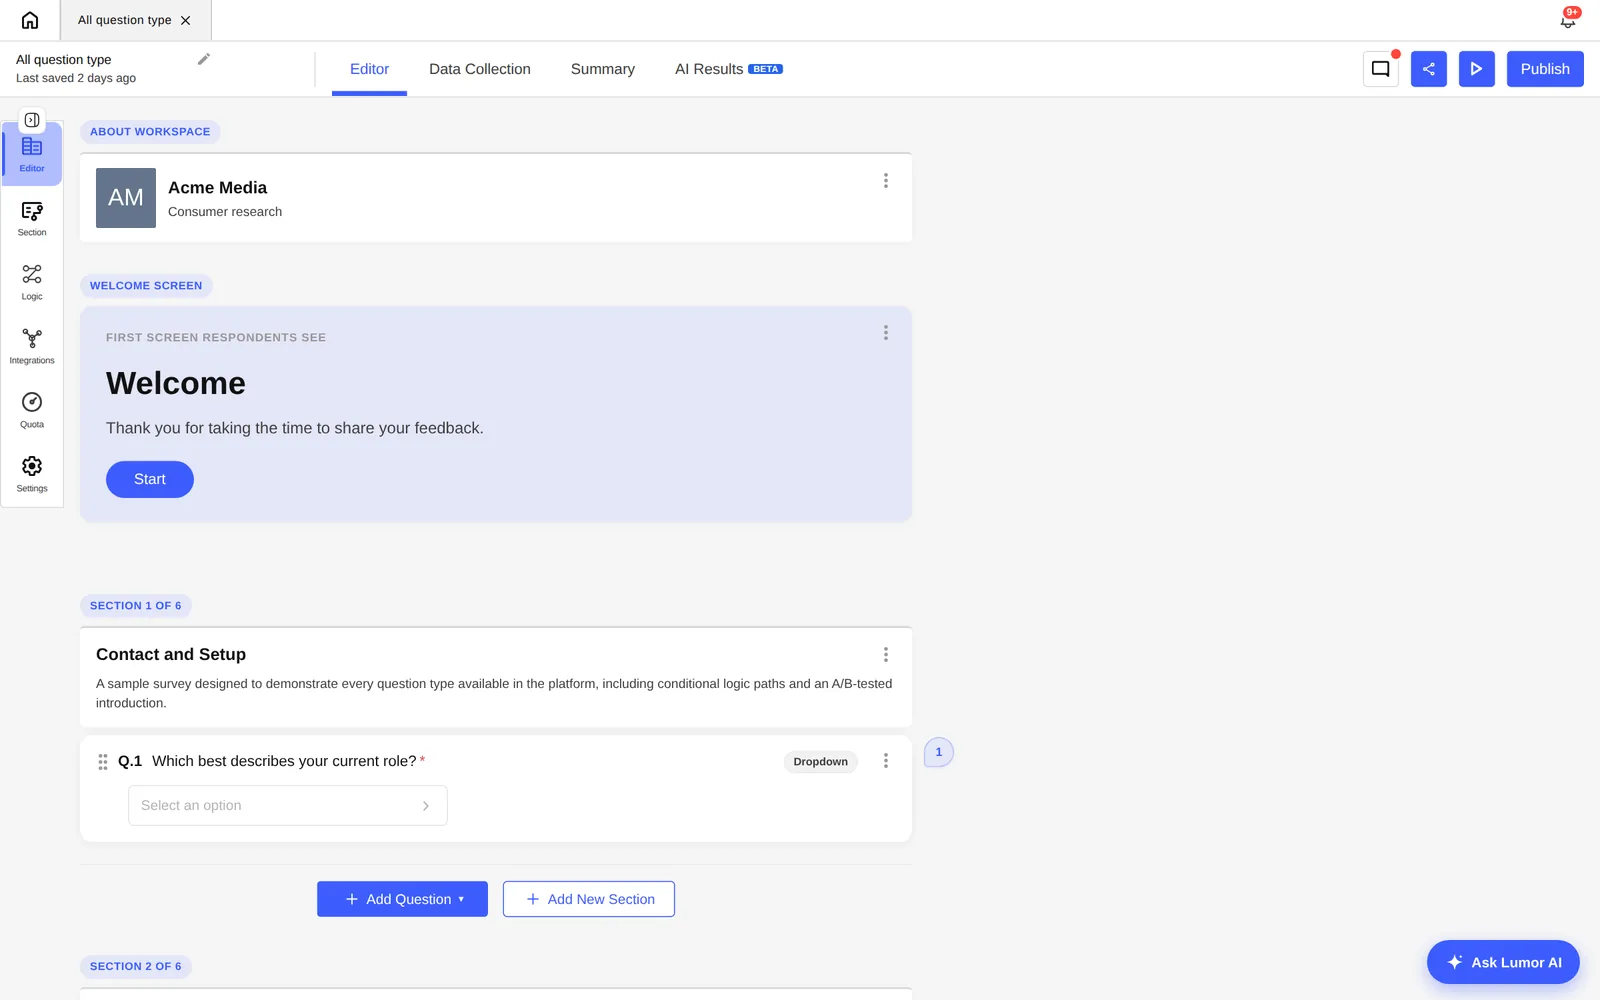Image resolution: width=1600 pixels, height=1000 pixels.
Task: Click the SECTION 2 OF 6 label
Action: click(x=136, y=967)
